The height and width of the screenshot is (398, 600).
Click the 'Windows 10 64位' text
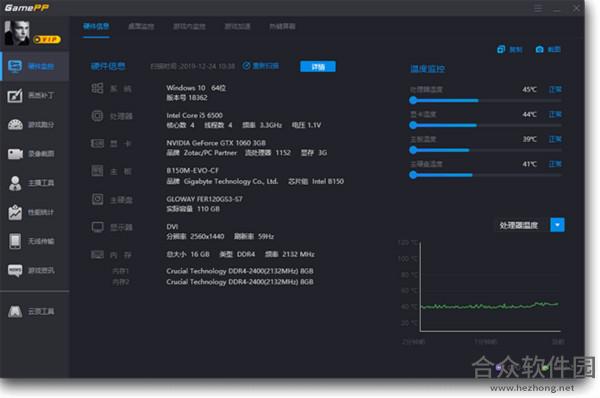pyautogui.click(x=196, y=88)
